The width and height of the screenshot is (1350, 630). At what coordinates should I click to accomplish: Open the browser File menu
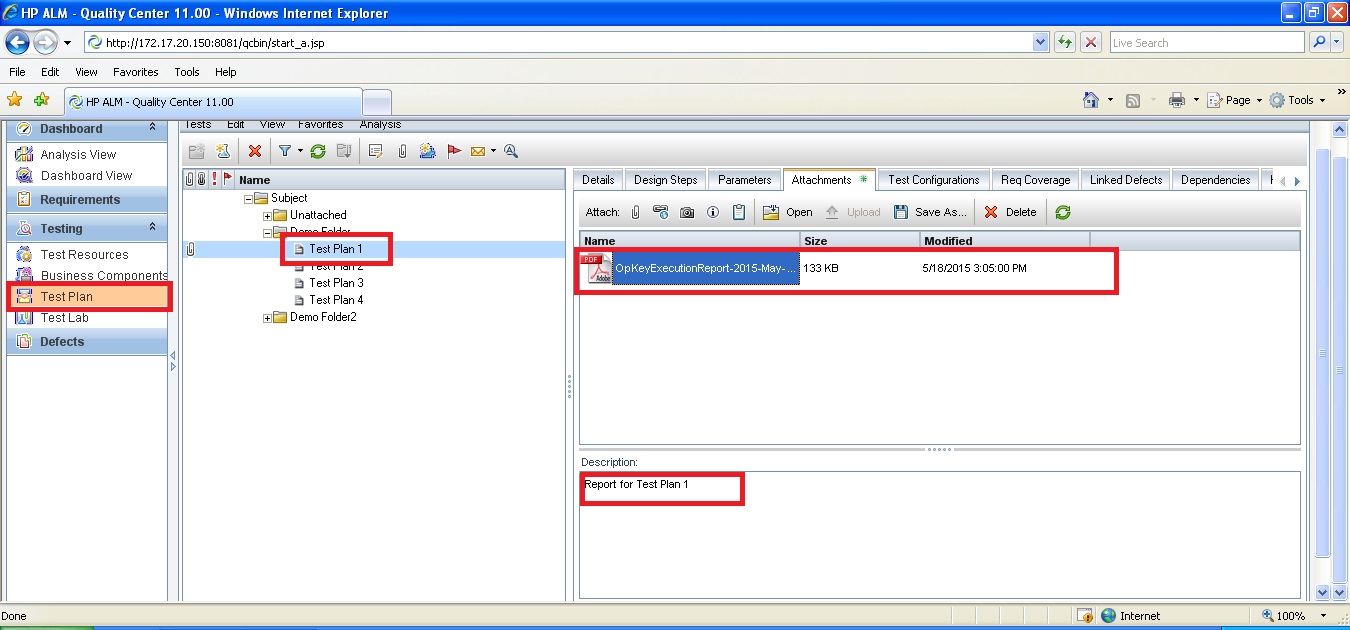pos(17,72)
